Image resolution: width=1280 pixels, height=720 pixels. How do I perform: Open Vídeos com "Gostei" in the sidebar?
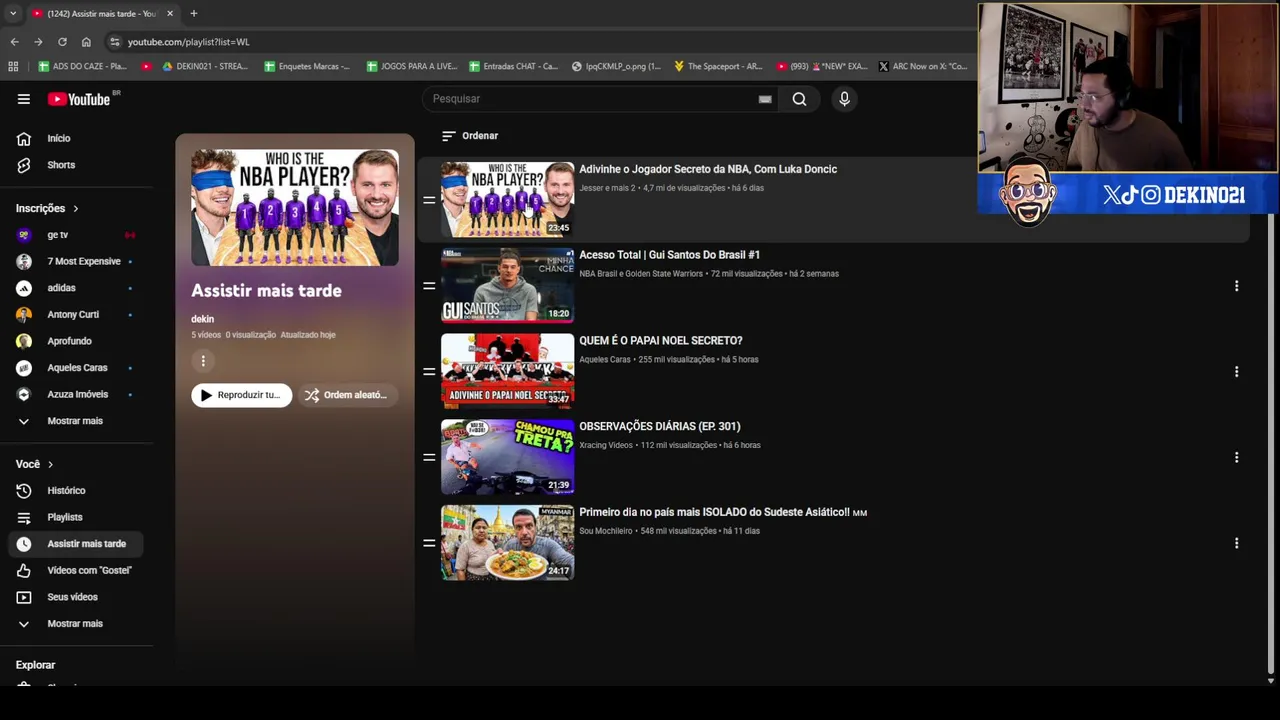pos(76,570)
